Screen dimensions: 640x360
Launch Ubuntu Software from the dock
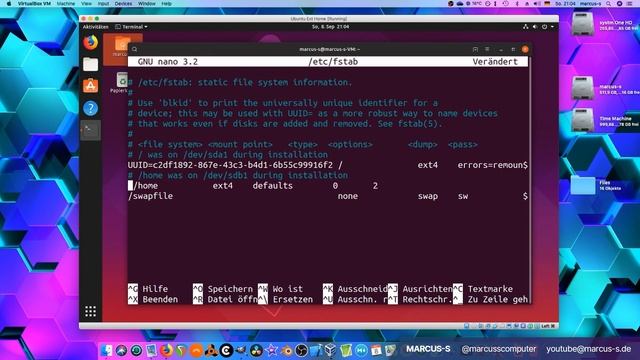pos(90,86)
